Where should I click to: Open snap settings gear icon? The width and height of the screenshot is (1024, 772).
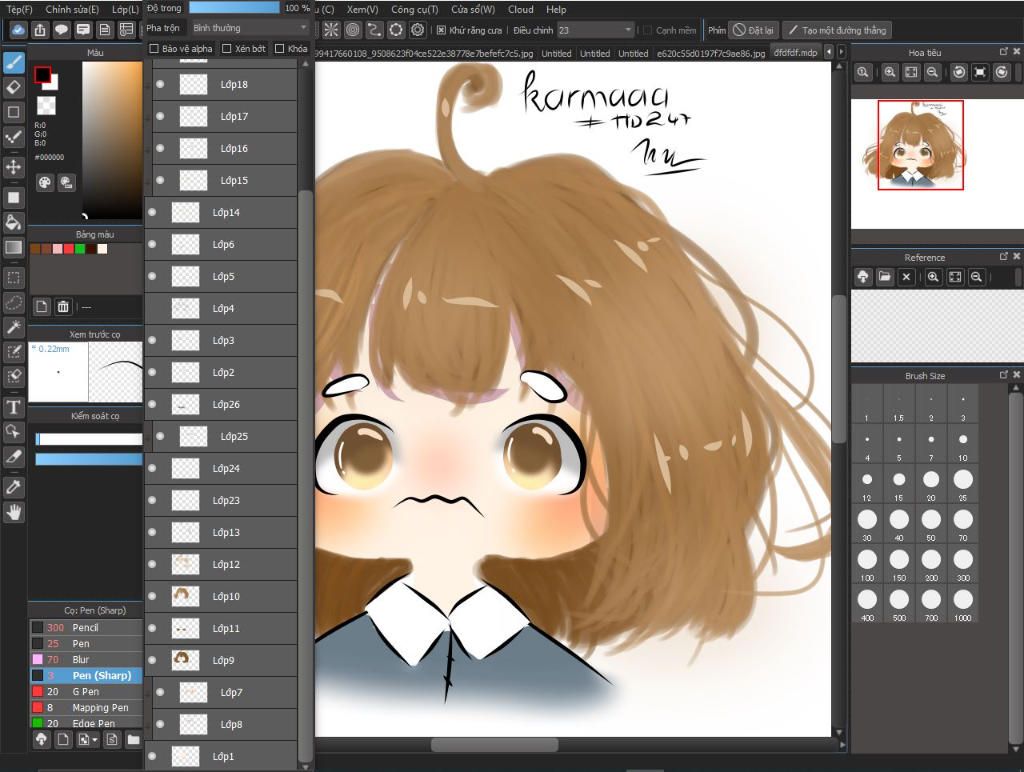[417, 30]
